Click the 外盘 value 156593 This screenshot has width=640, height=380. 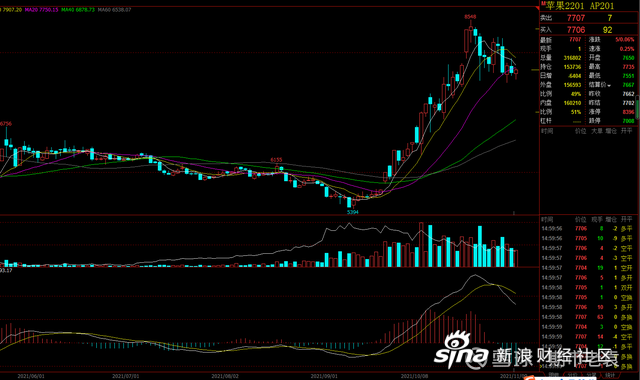point(572,85)
